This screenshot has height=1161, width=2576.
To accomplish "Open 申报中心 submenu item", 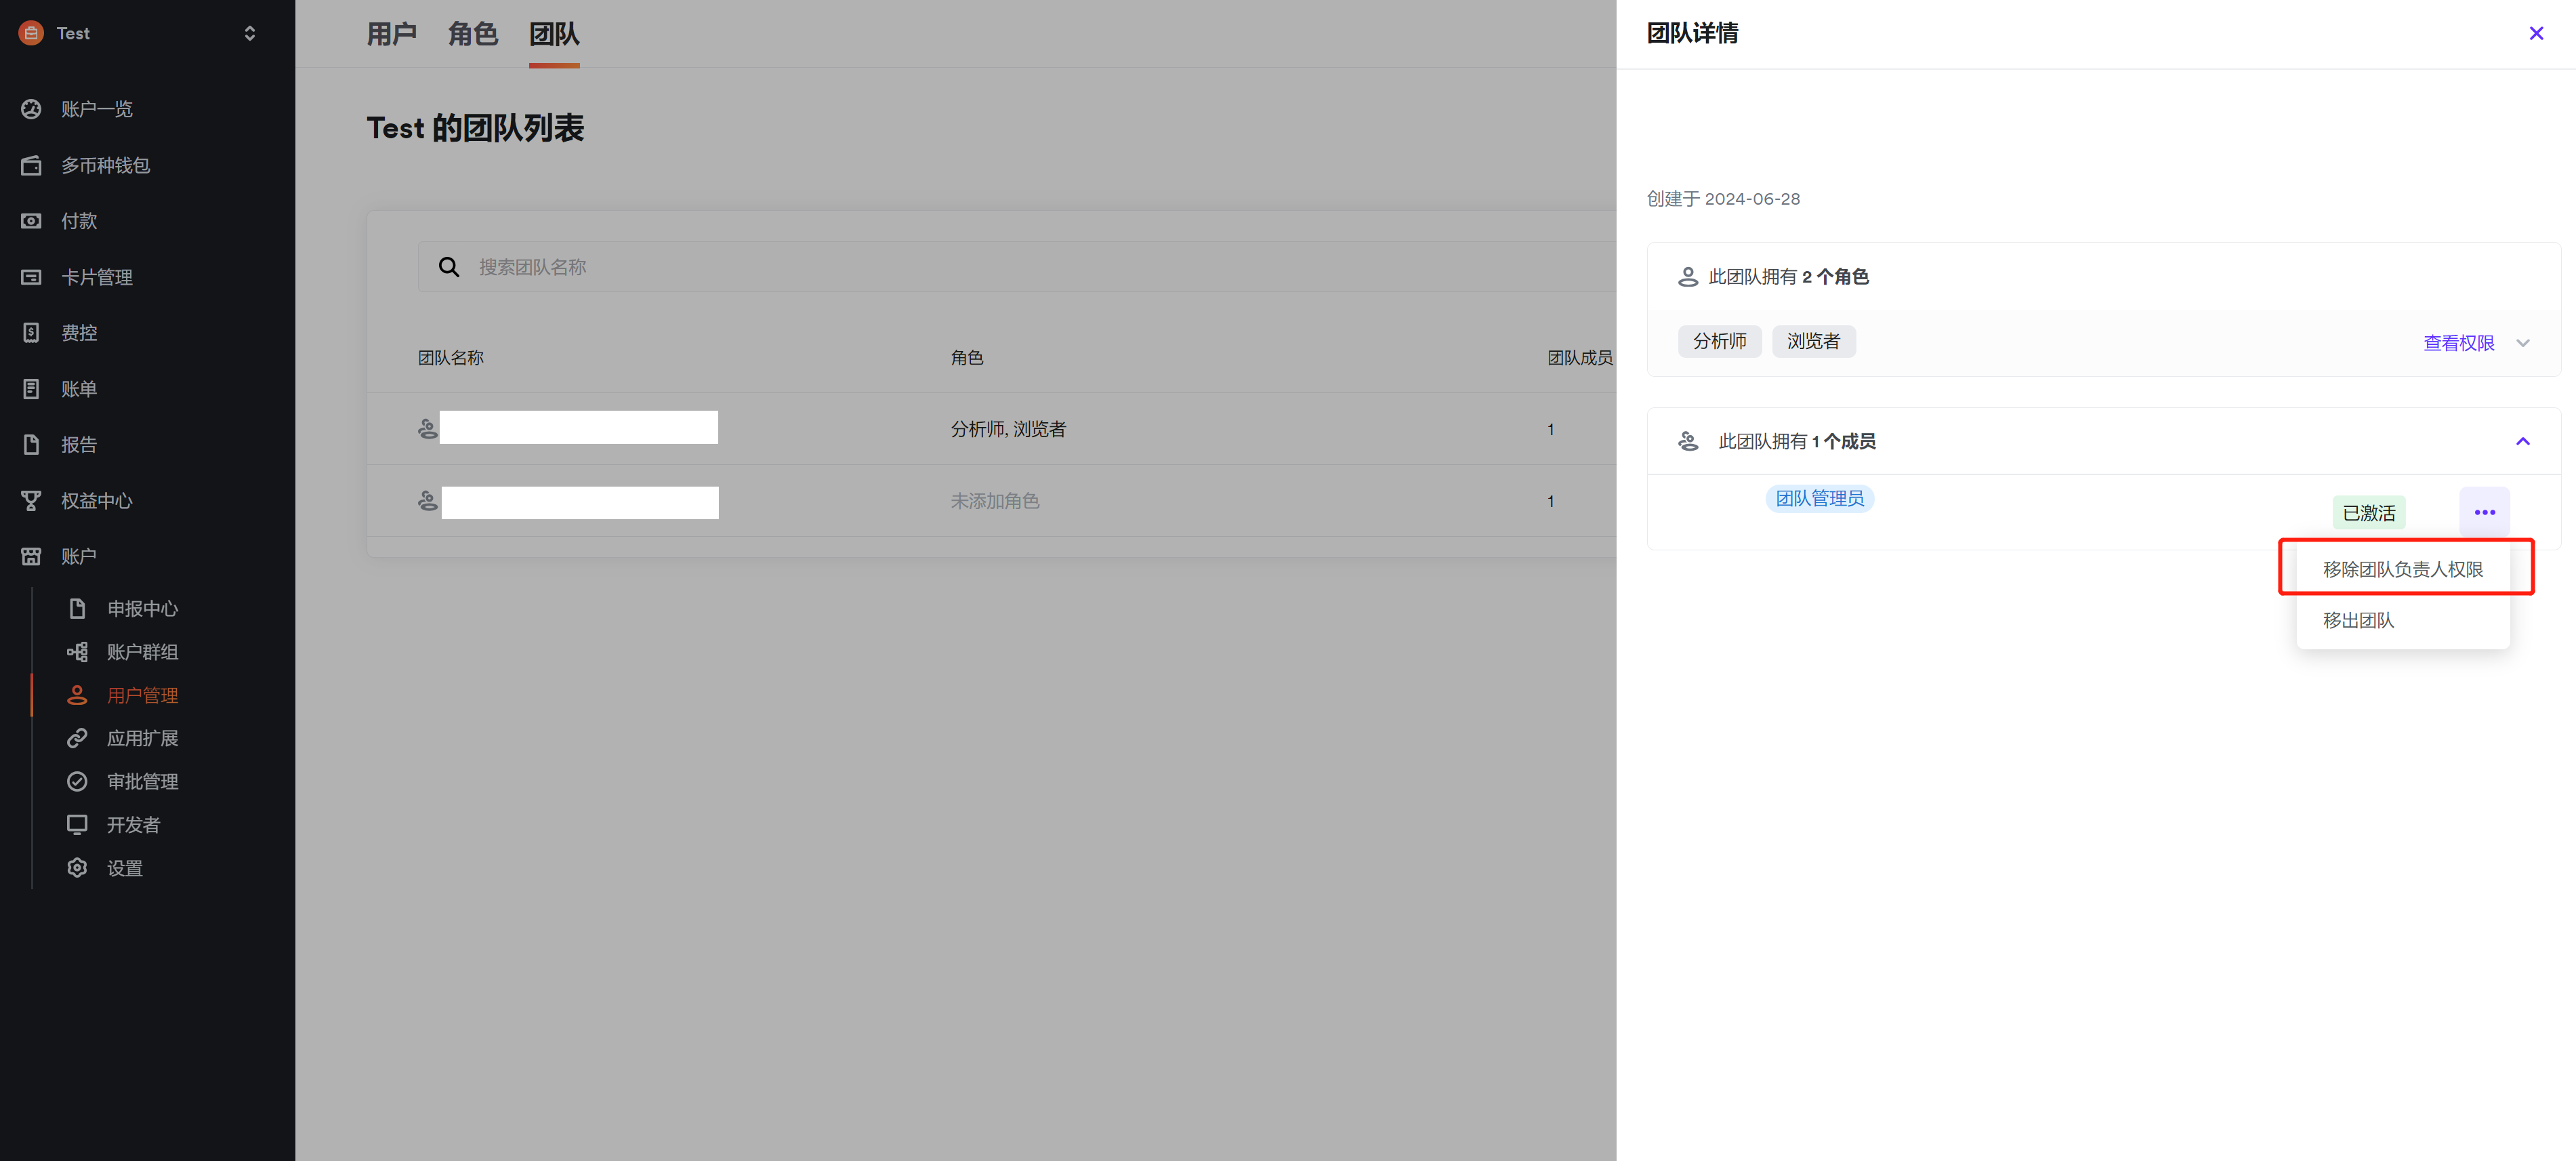I will point(143,608).
